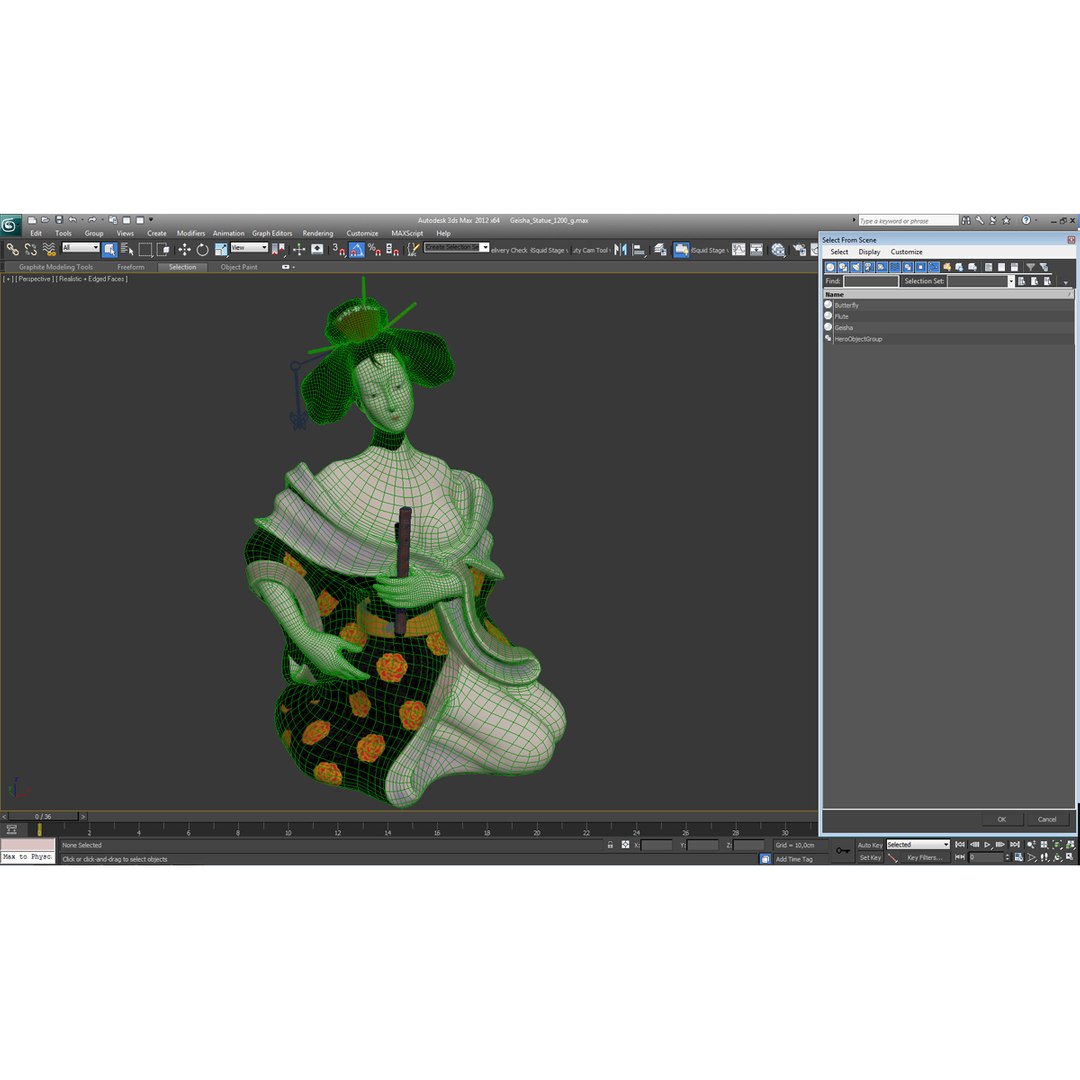Click the Set Key button

[869, 858]
